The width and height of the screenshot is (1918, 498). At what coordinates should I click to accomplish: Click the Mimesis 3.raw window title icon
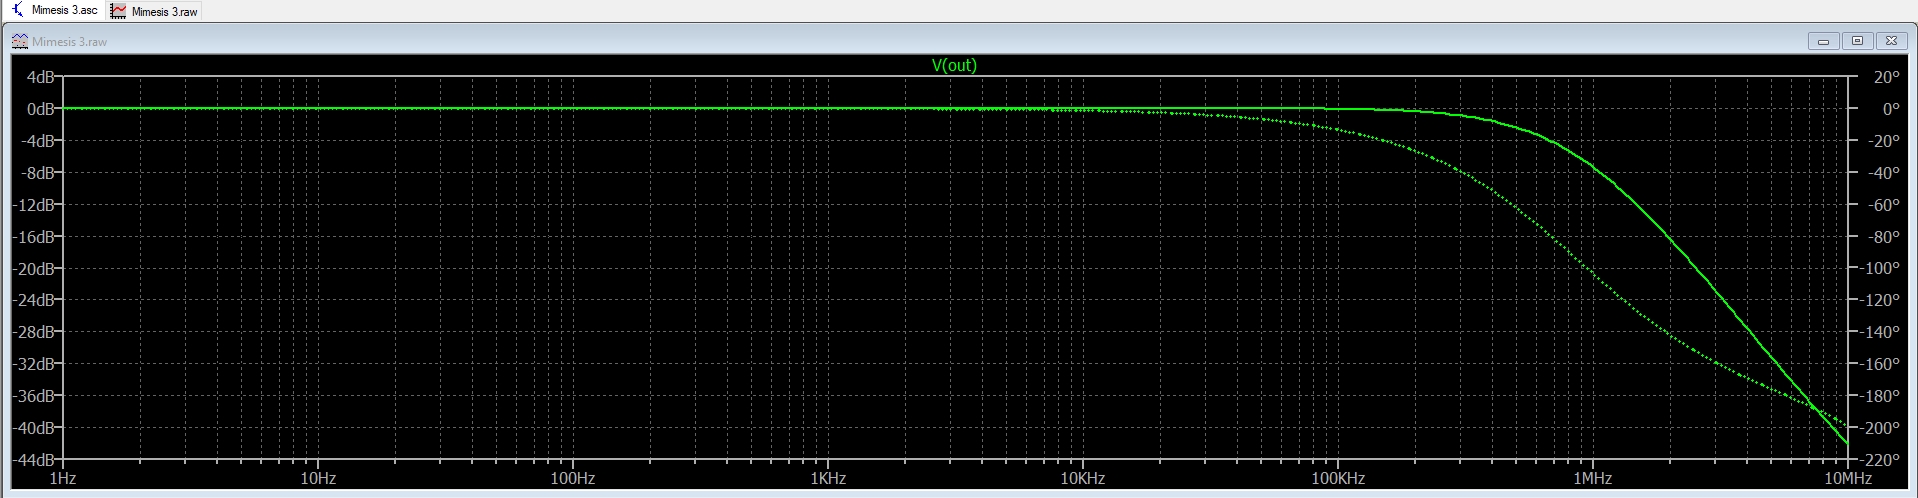pos(19,41)
